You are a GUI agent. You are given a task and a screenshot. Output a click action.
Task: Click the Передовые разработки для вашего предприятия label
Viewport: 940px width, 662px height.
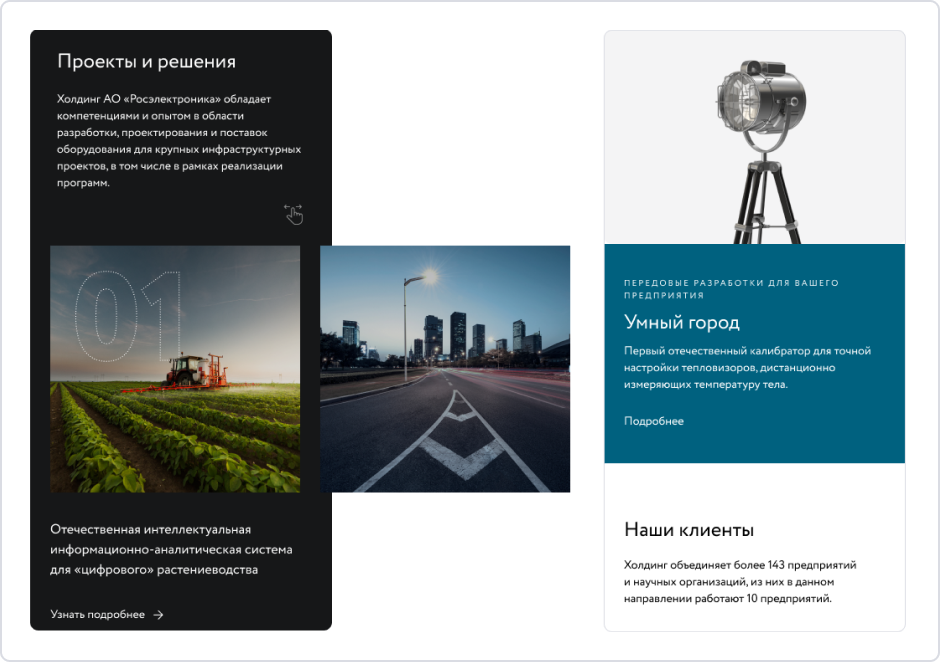coord(731,289)
